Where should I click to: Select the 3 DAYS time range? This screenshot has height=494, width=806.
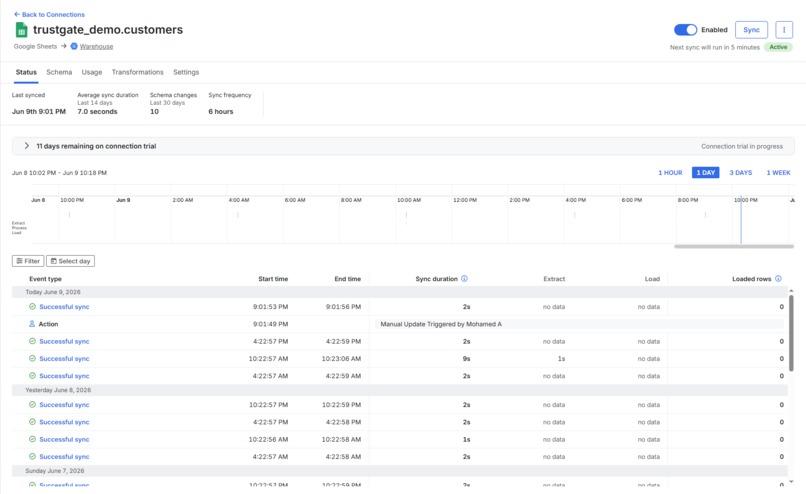[741, 173]
